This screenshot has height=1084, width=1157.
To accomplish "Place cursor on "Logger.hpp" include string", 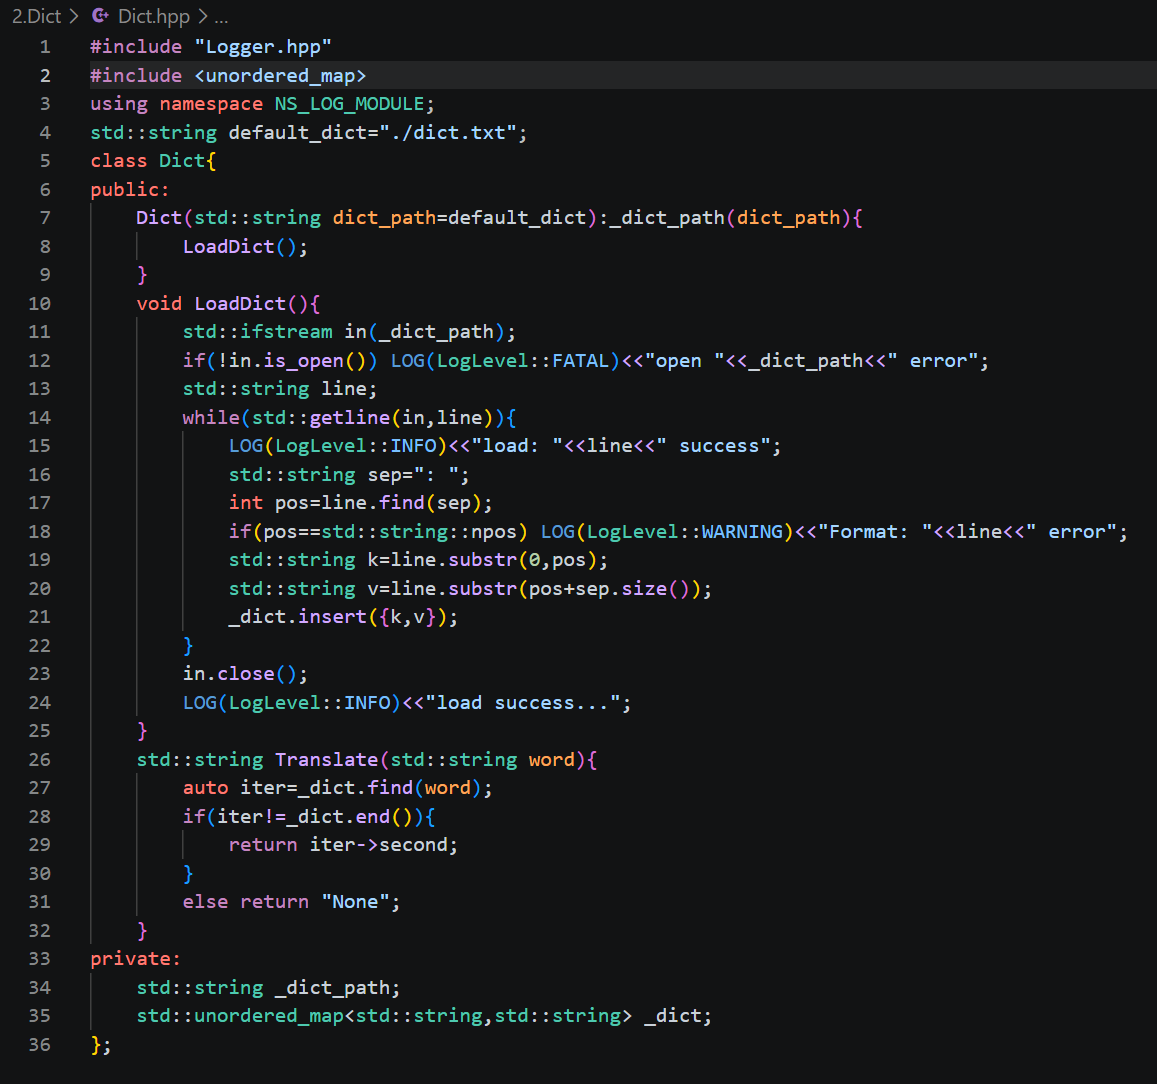I will pyautogui.click(x=263, y=47).
